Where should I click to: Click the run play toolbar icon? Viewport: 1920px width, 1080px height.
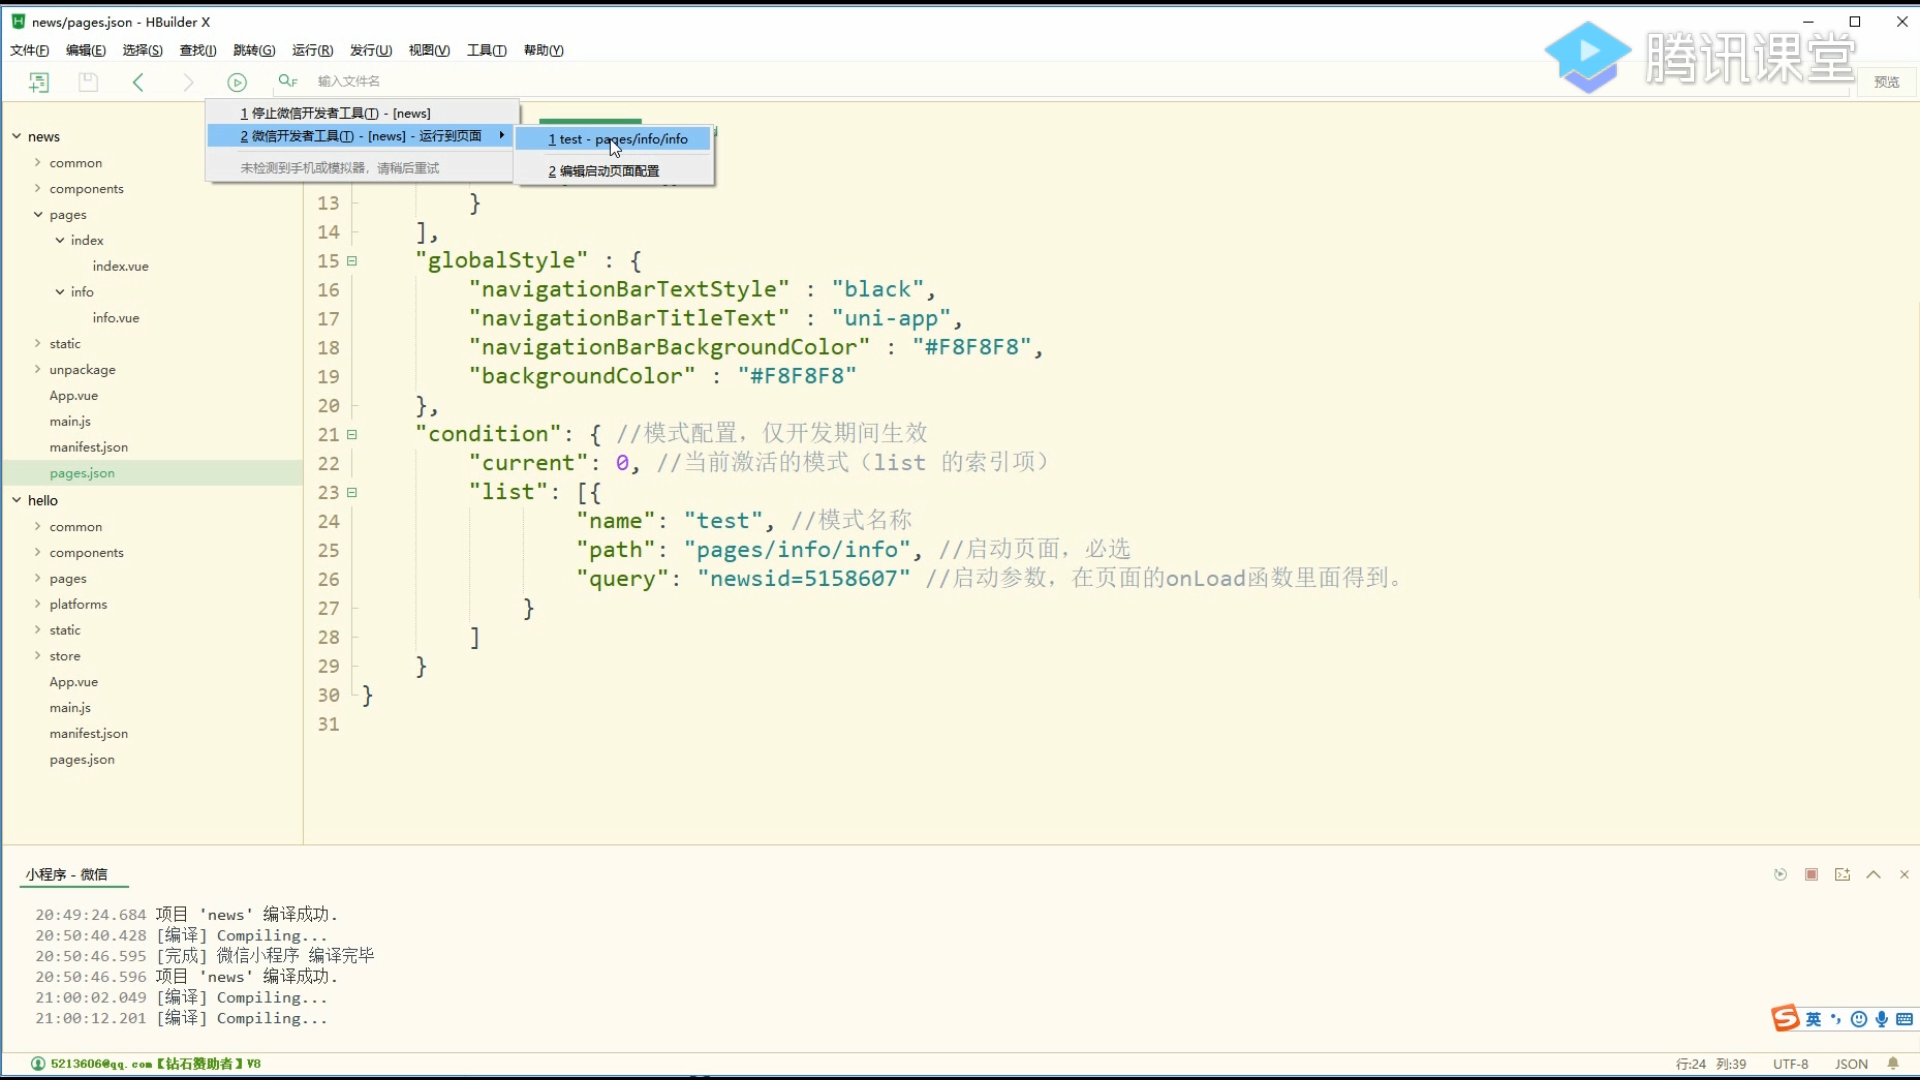[237, 82]
